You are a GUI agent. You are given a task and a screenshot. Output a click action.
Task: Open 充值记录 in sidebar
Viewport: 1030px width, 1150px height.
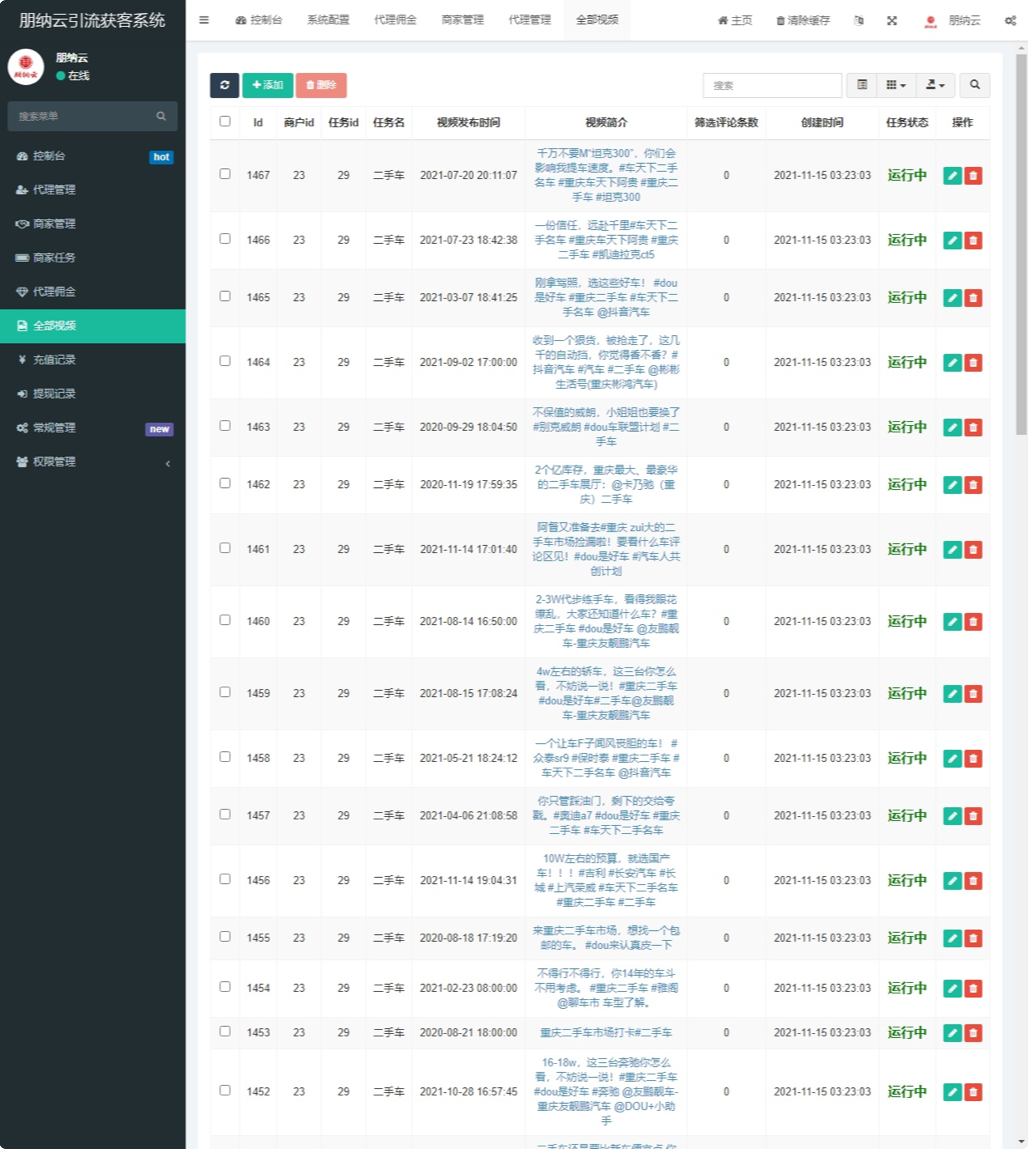point(93,359)
